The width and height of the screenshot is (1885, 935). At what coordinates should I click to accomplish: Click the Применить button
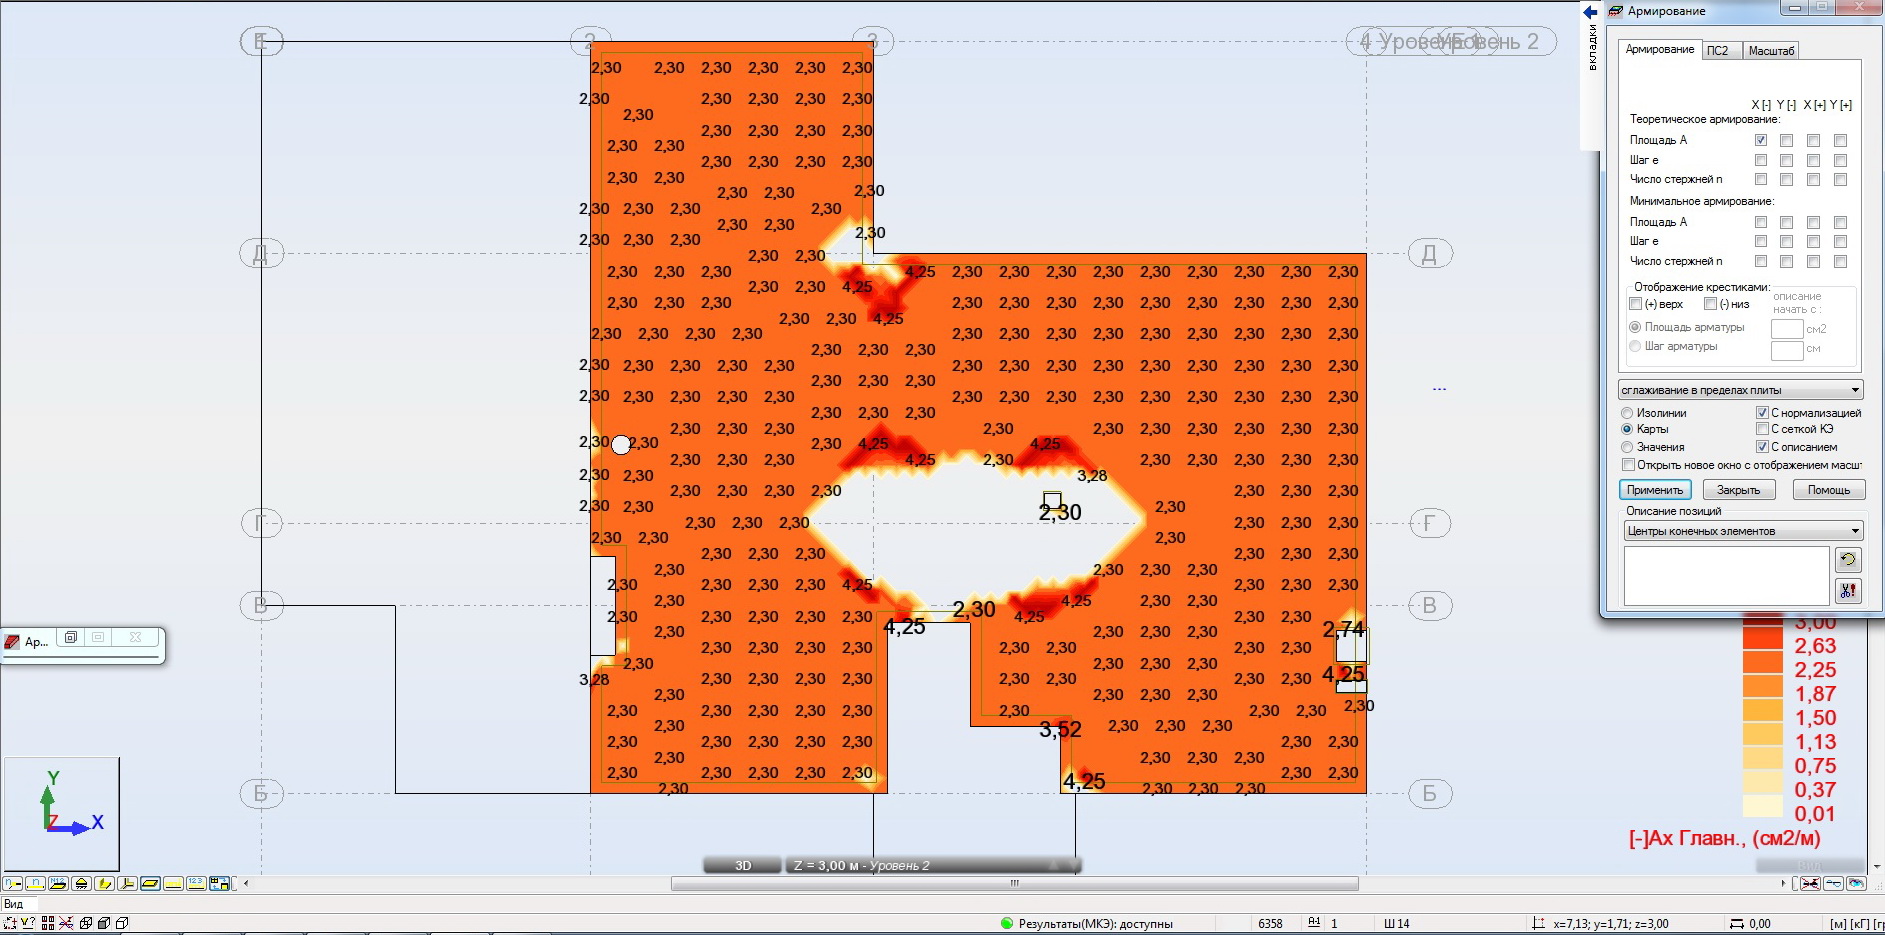(1655, 490)
